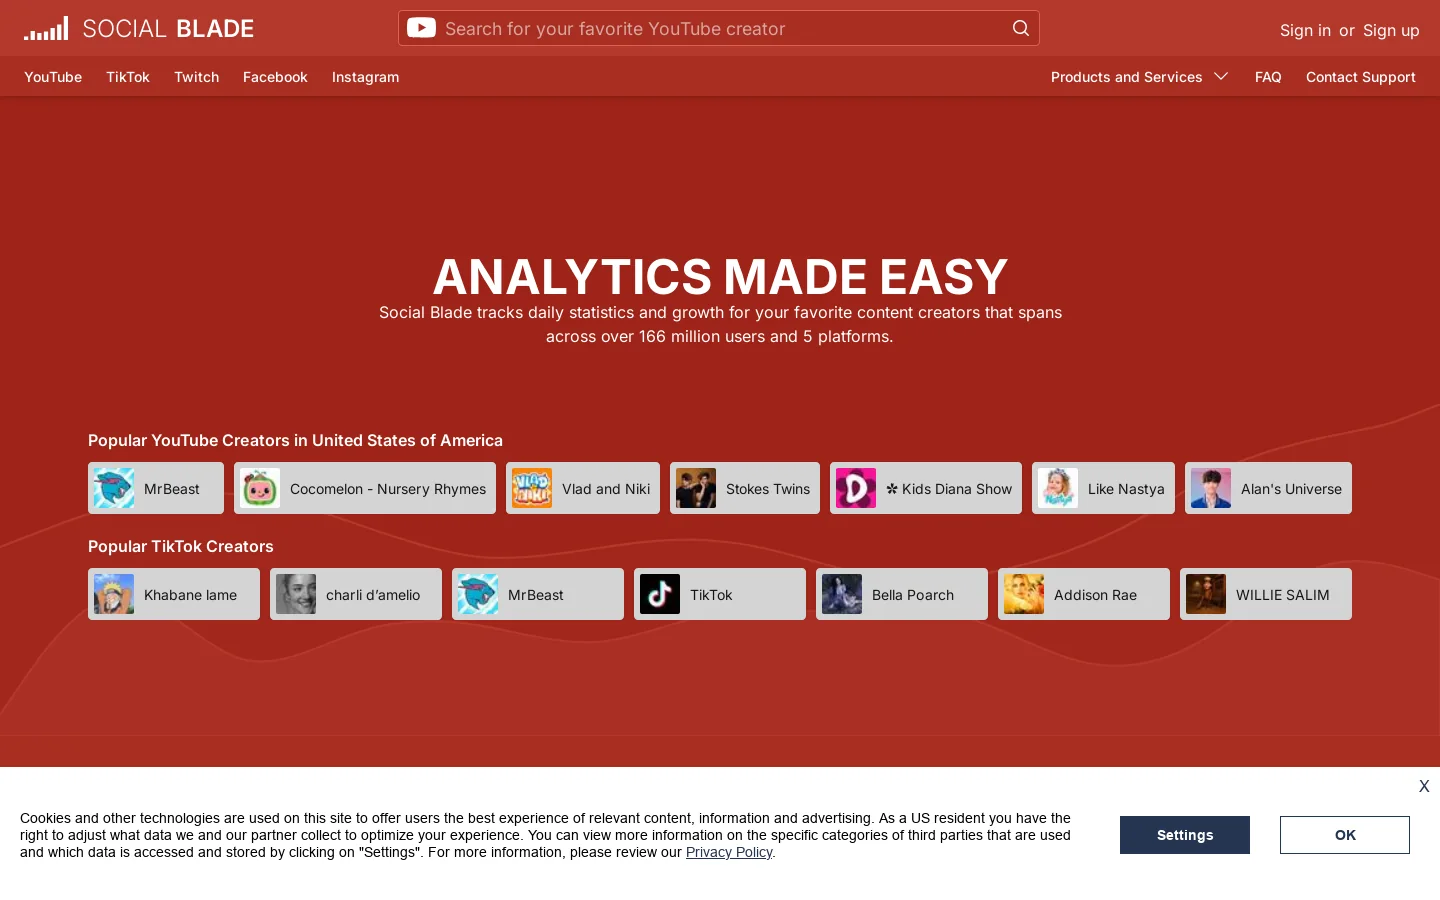This screenshot has height=900, width=1440.
Task: Go to the Facebook nav tab
Action: [275, 77]
